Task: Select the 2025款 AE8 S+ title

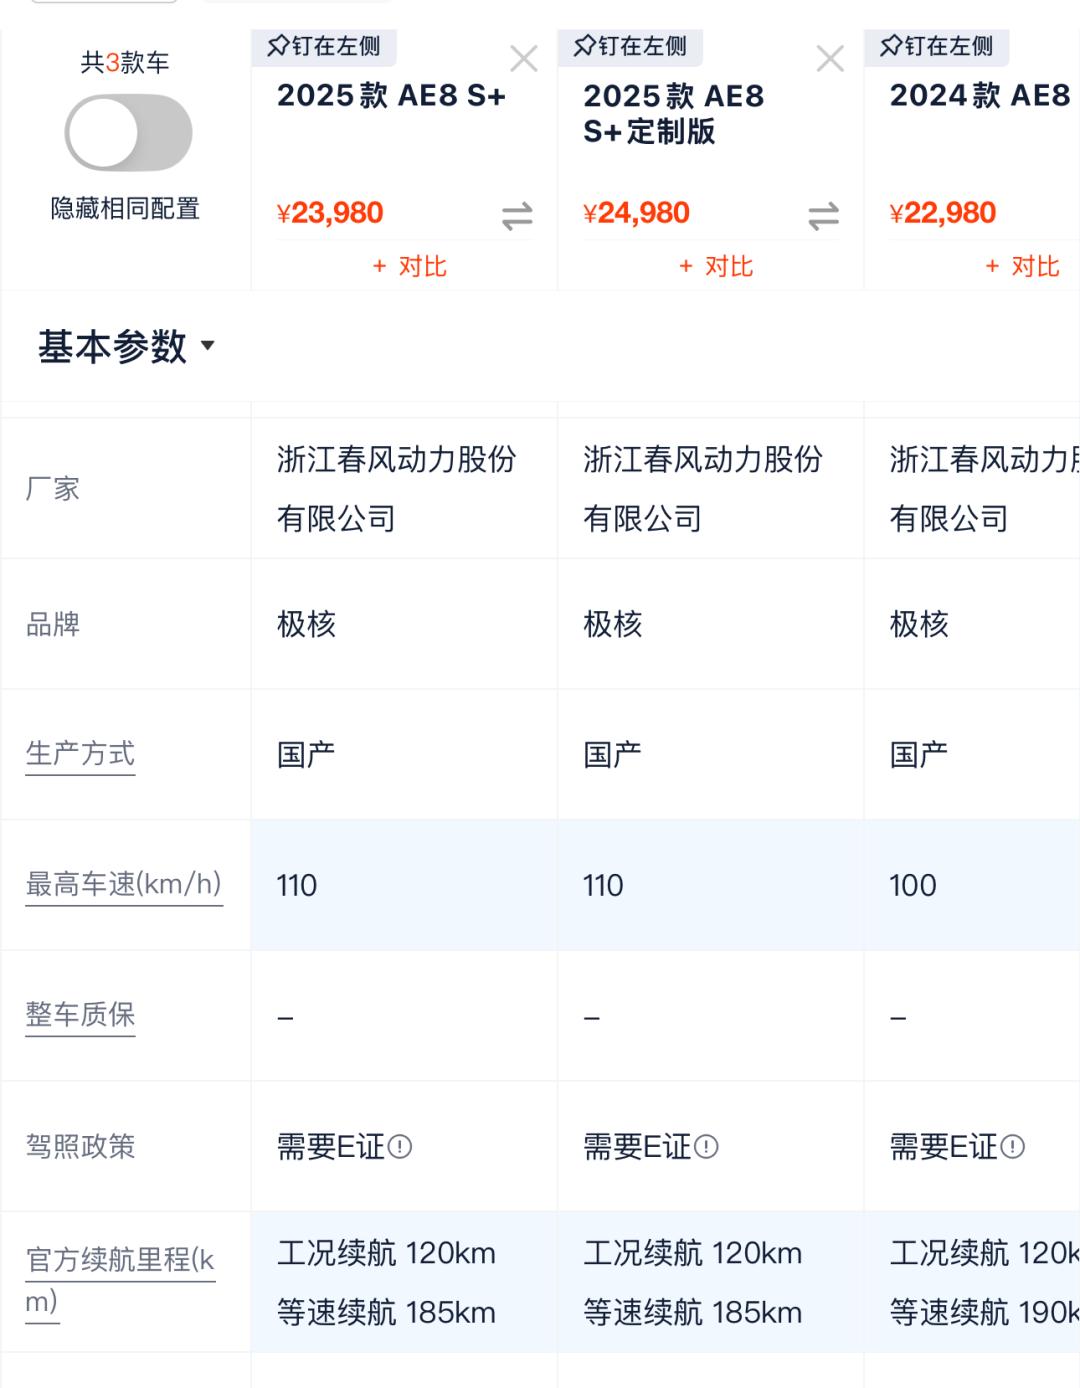Action: click(391, 96)
